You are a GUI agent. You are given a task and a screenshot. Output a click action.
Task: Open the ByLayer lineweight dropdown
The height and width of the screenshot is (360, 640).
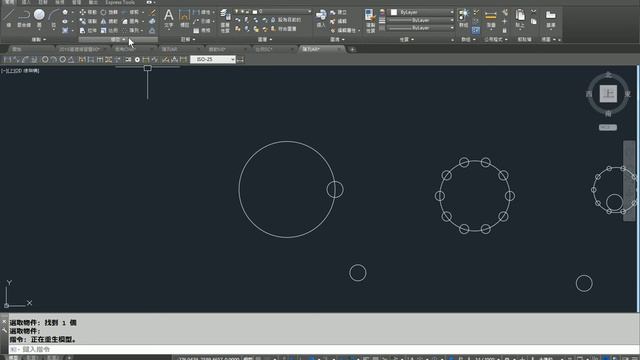(x=420, y=20)
